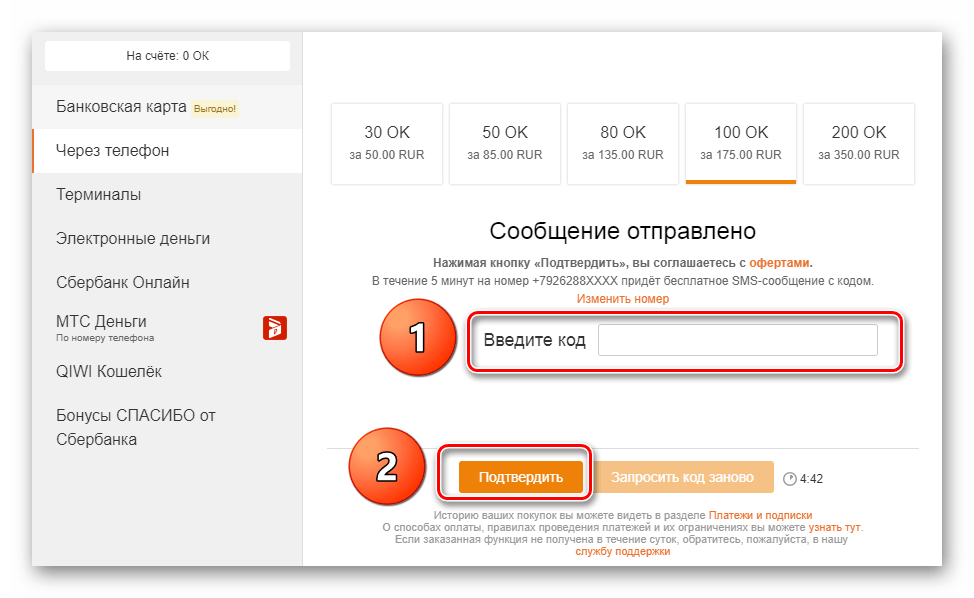Viewport: 974px width, 598px height.
Task: Click the По номеру телефона subtitle
Action: pos(105,338)
